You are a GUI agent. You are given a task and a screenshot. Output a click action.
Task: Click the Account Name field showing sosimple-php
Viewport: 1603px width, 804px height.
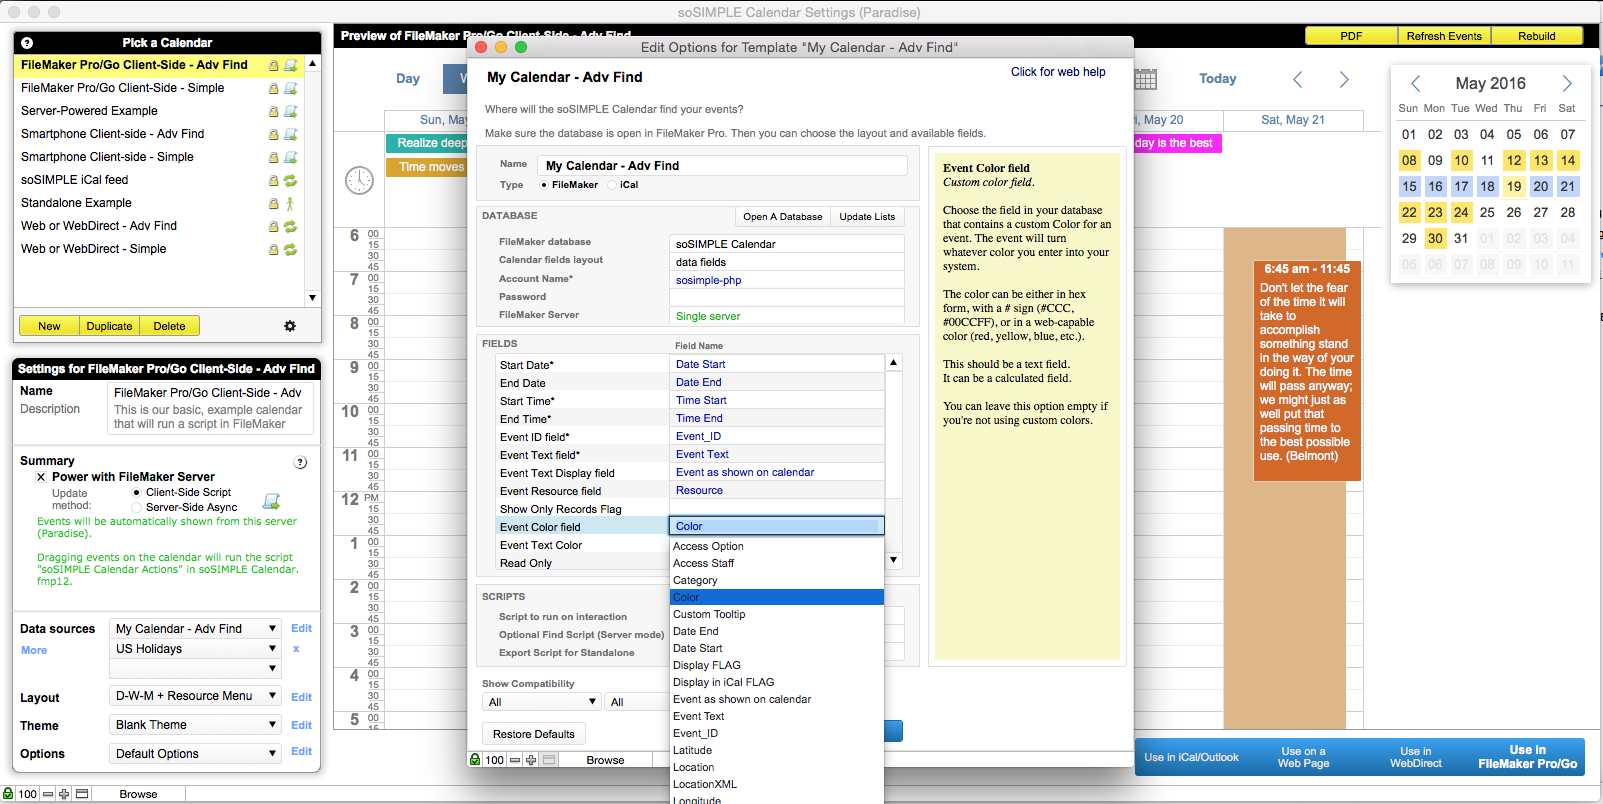pyautogui.click(x=787, y=280)
